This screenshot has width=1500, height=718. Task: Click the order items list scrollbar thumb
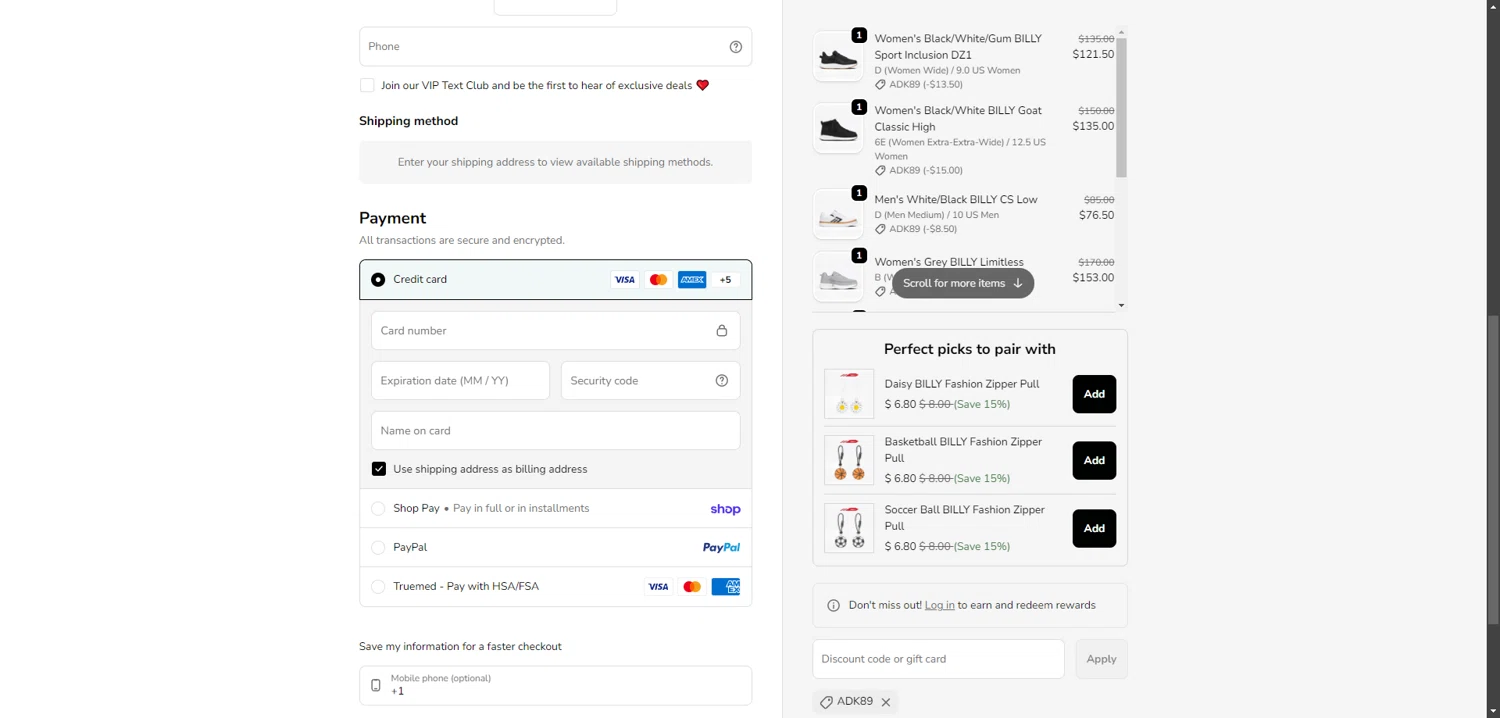click(1121, 108)
